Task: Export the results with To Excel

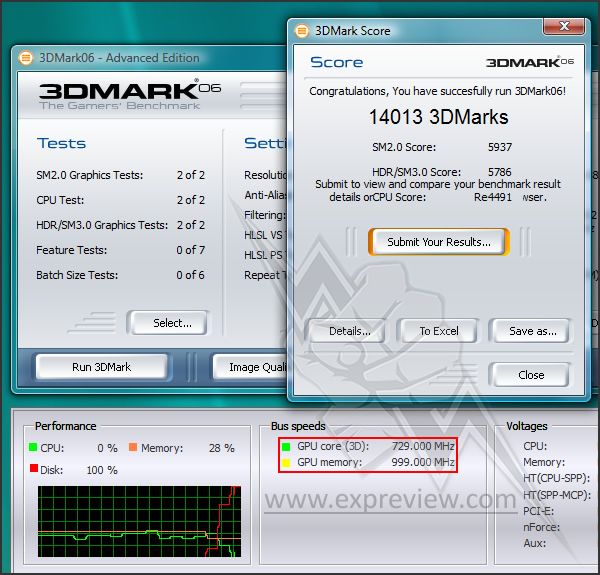Action: (438, 331)
